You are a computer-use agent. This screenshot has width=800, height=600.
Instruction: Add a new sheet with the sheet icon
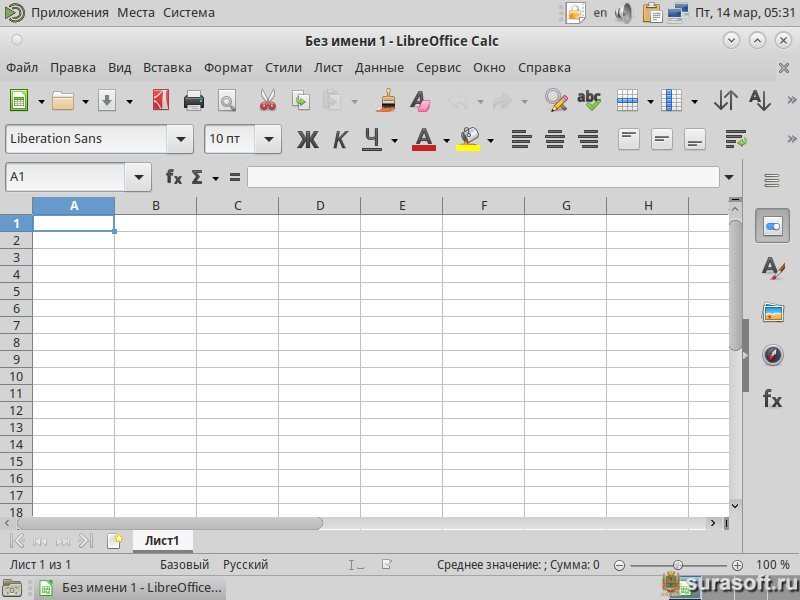point(115,541)
